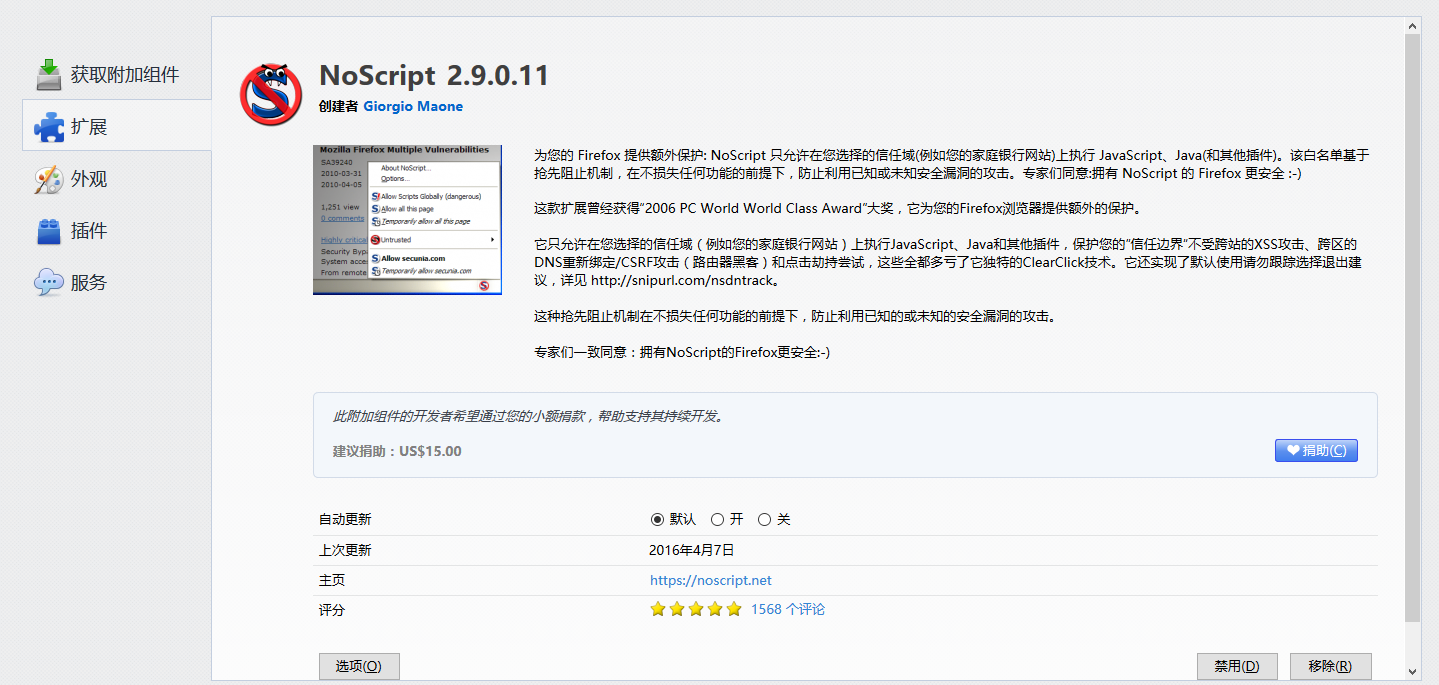
Task: Switch to the 扩展 category
Action: [116, 126]
